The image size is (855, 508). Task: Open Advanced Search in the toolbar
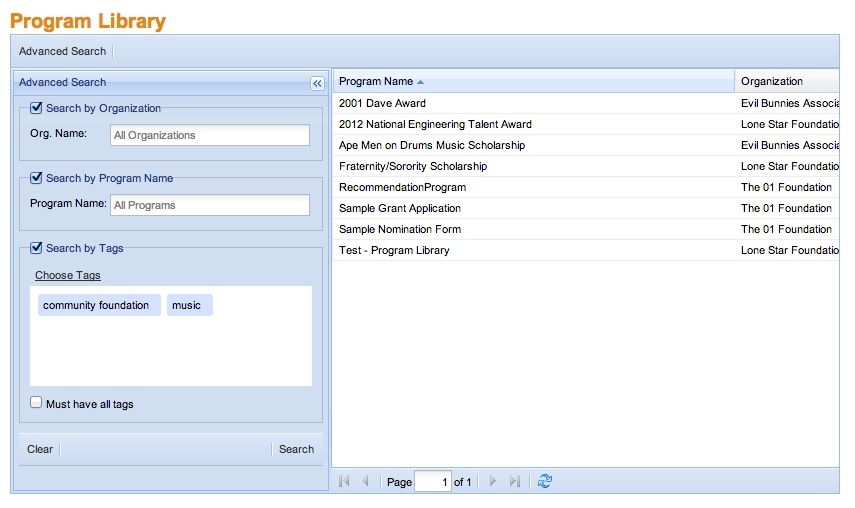[x=62, y=51]
